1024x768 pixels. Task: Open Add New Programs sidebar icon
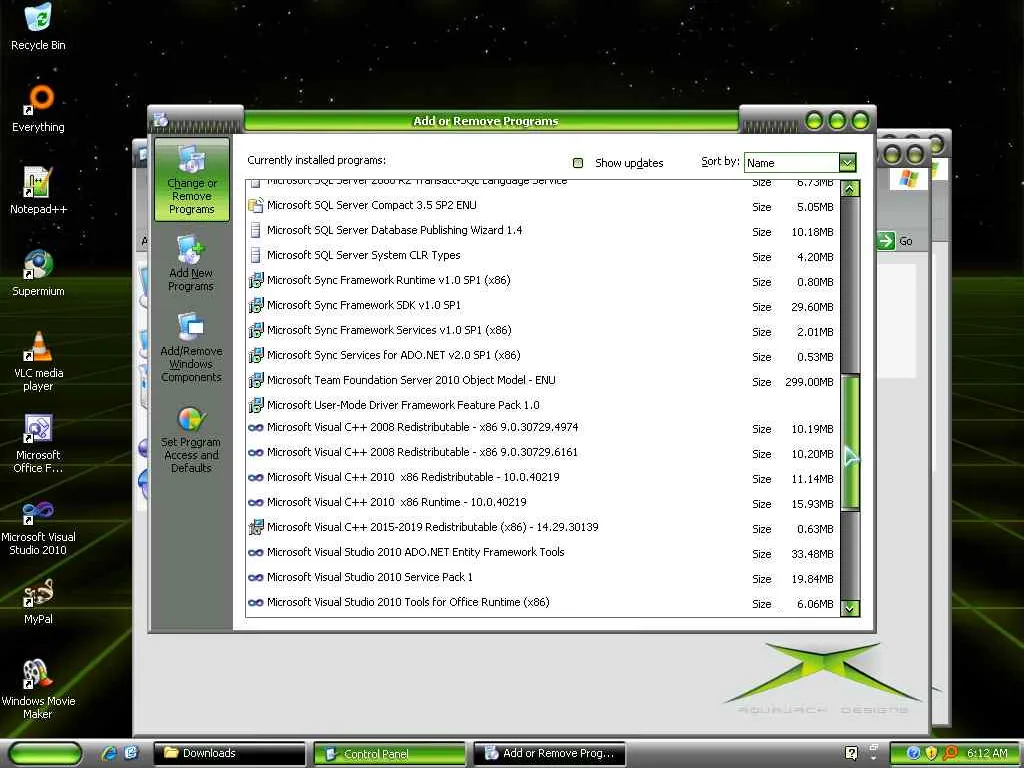(191, 263)
